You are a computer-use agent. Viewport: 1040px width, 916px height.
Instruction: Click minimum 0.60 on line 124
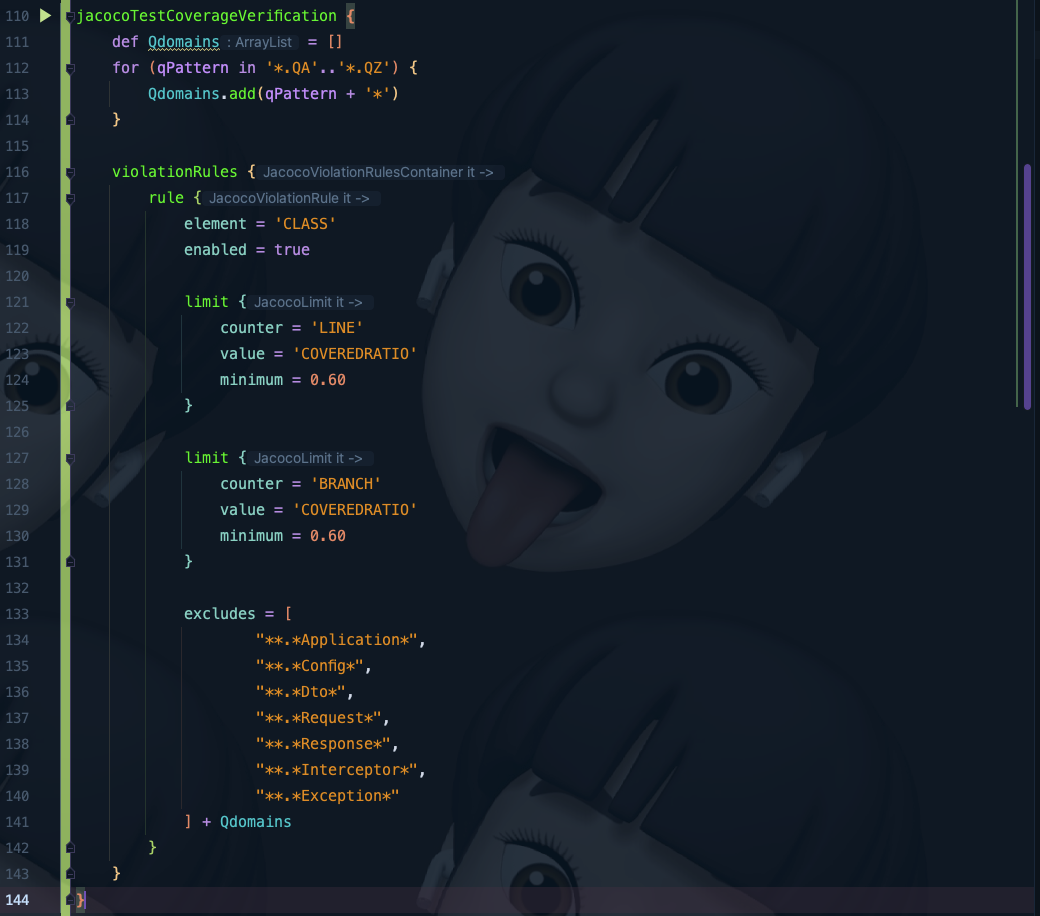point(328,380)
